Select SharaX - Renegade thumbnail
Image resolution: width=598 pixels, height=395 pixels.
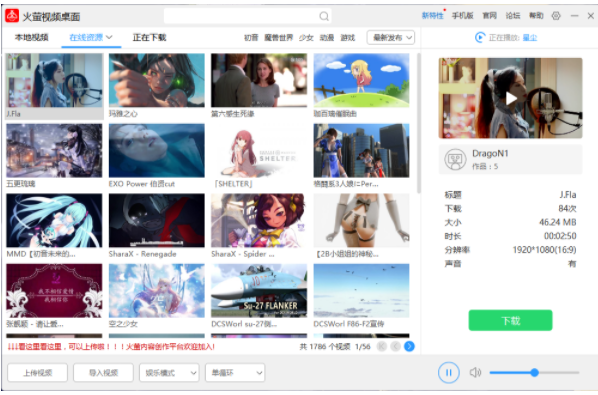tap(157, 220)
